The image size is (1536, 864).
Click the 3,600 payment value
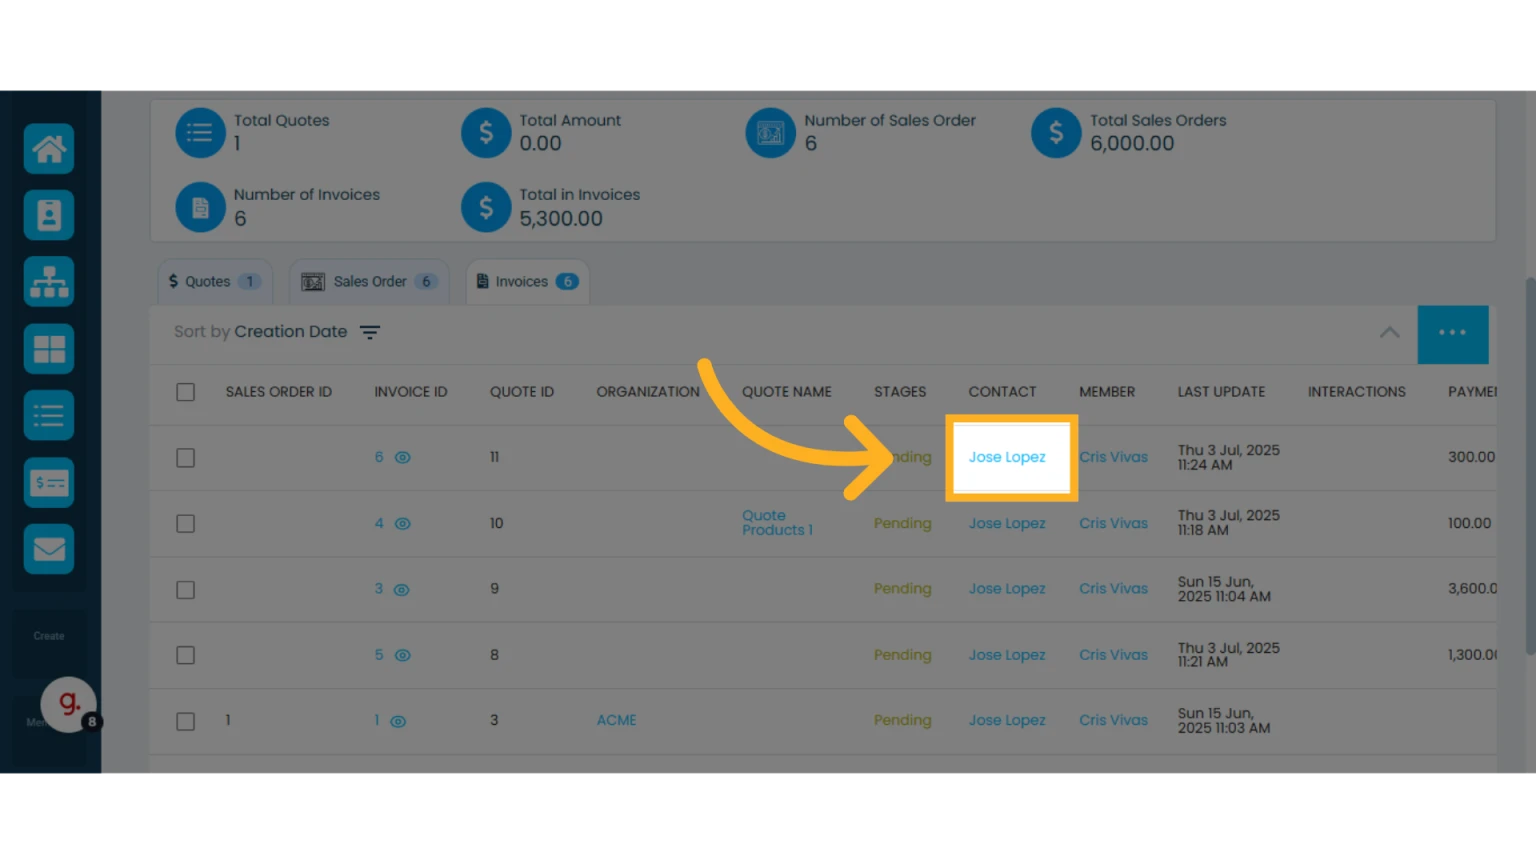(x=1472, y=589)
